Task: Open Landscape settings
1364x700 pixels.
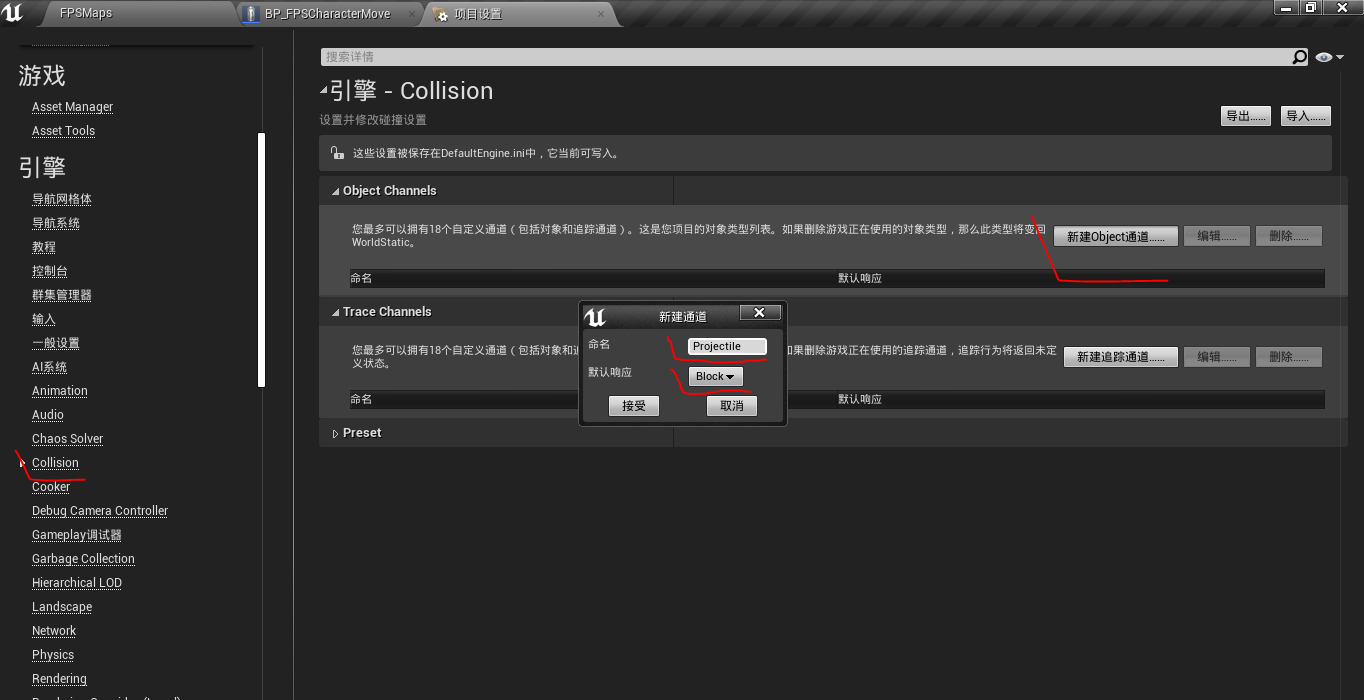Action: (x=62, y=607)
